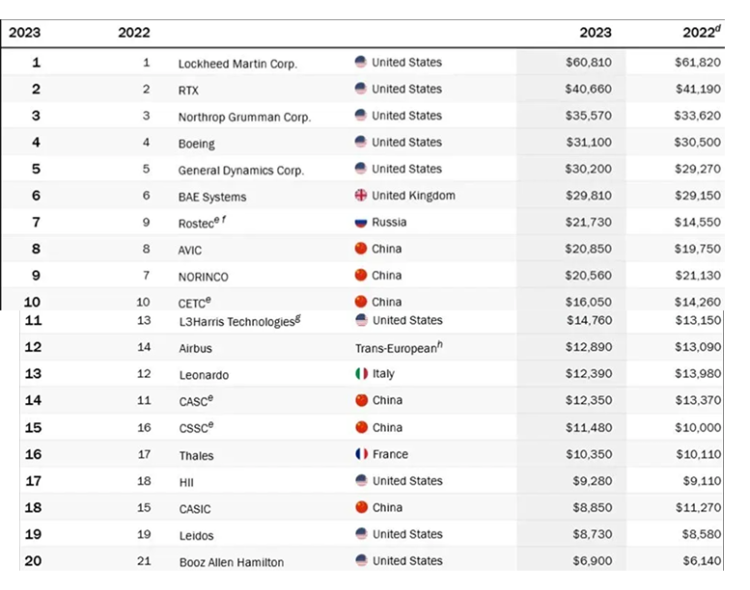Click the US flag in Boeing row
The height and width of the screenshot is (590, 750).
[x=361, y=142]
